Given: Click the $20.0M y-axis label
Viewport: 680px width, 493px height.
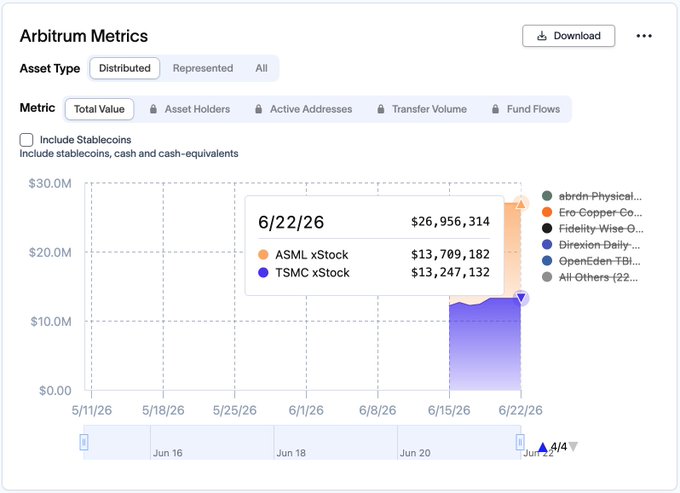Looking at the screenshot, I should click(x=50, y=252).
